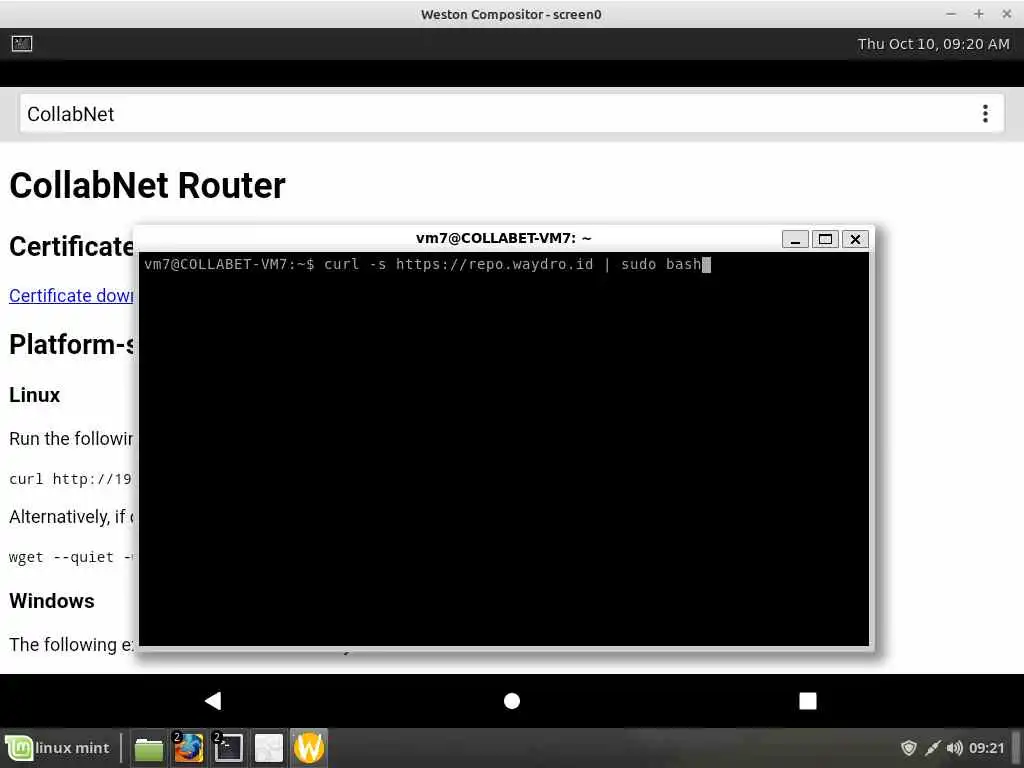1024x768 pixels.
Task: Open the Files folder icon in taskbar
Action: click(x=149, y=748)
